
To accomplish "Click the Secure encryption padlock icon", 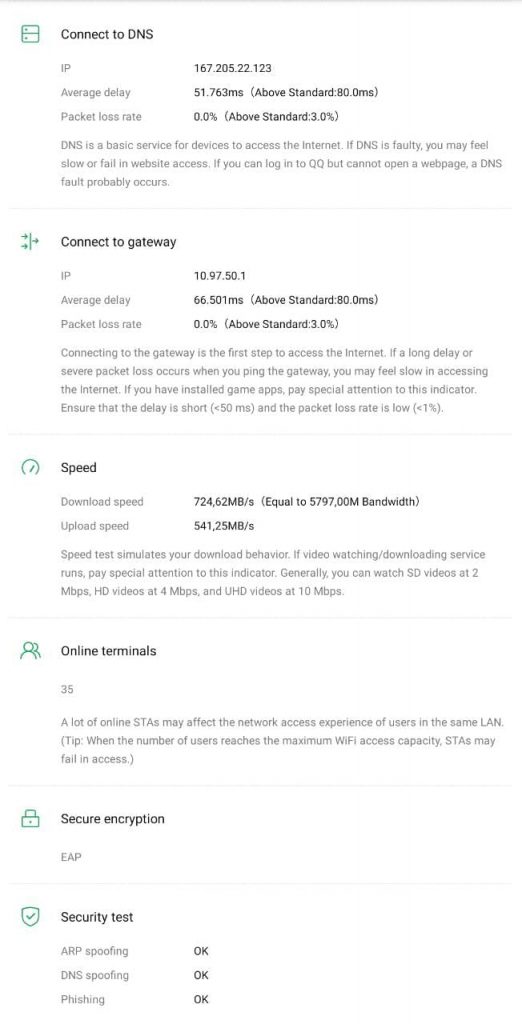I will point(30,818).
